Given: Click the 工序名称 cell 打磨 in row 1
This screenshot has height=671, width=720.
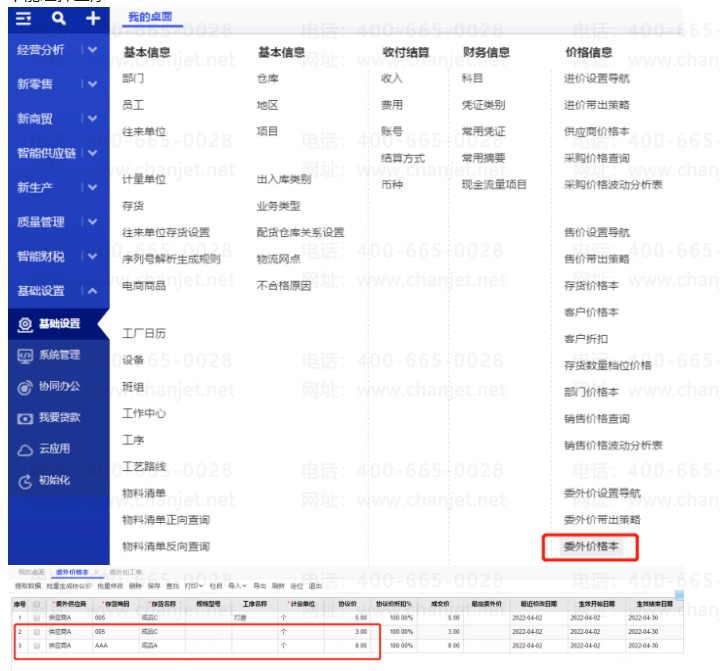Looking at the screenshot, I should click(x=254, y=618).
